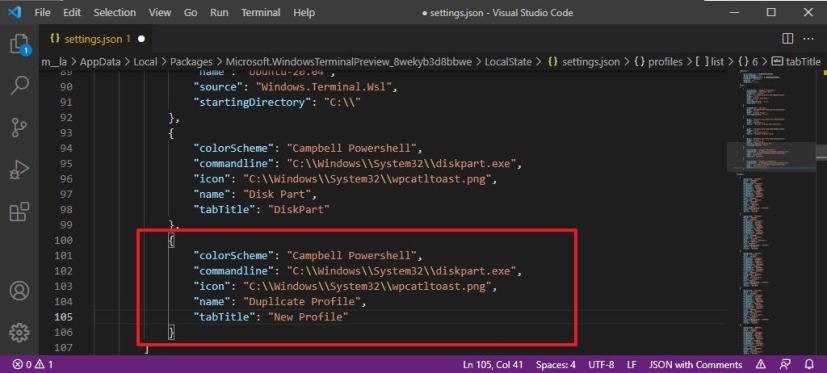Viewport: 827px width, 373px height.
Task: Click AppData in the breadcrumb
Action: coord(100,62)
